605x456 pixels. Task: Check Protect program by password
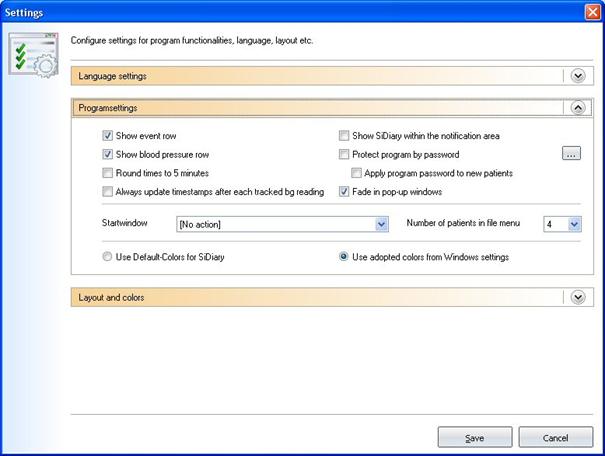(344, 155)
